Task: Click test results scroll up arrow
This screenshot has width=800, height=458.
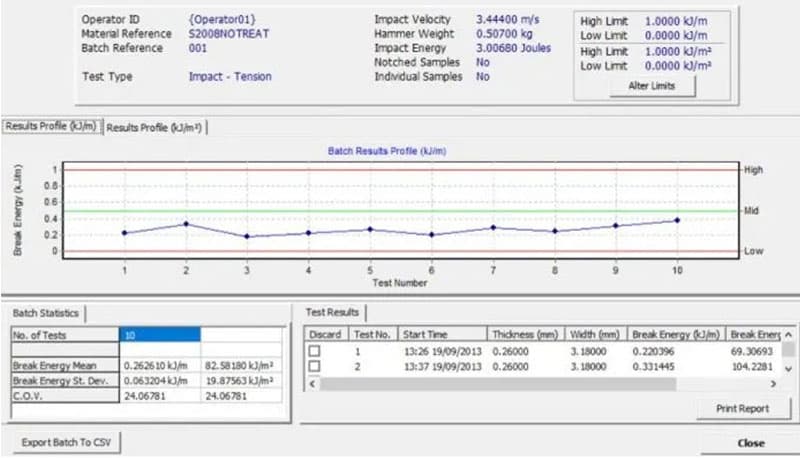Action: pyautogui.click(x=788, y=335)
